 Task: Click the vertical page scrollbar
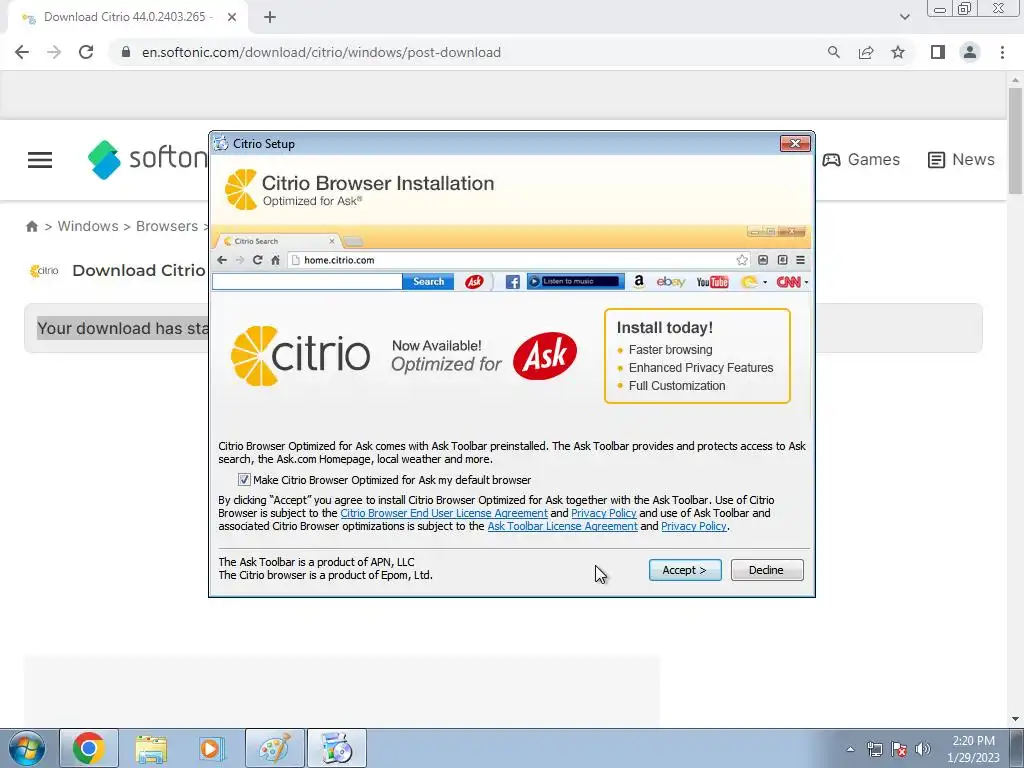1015,140
